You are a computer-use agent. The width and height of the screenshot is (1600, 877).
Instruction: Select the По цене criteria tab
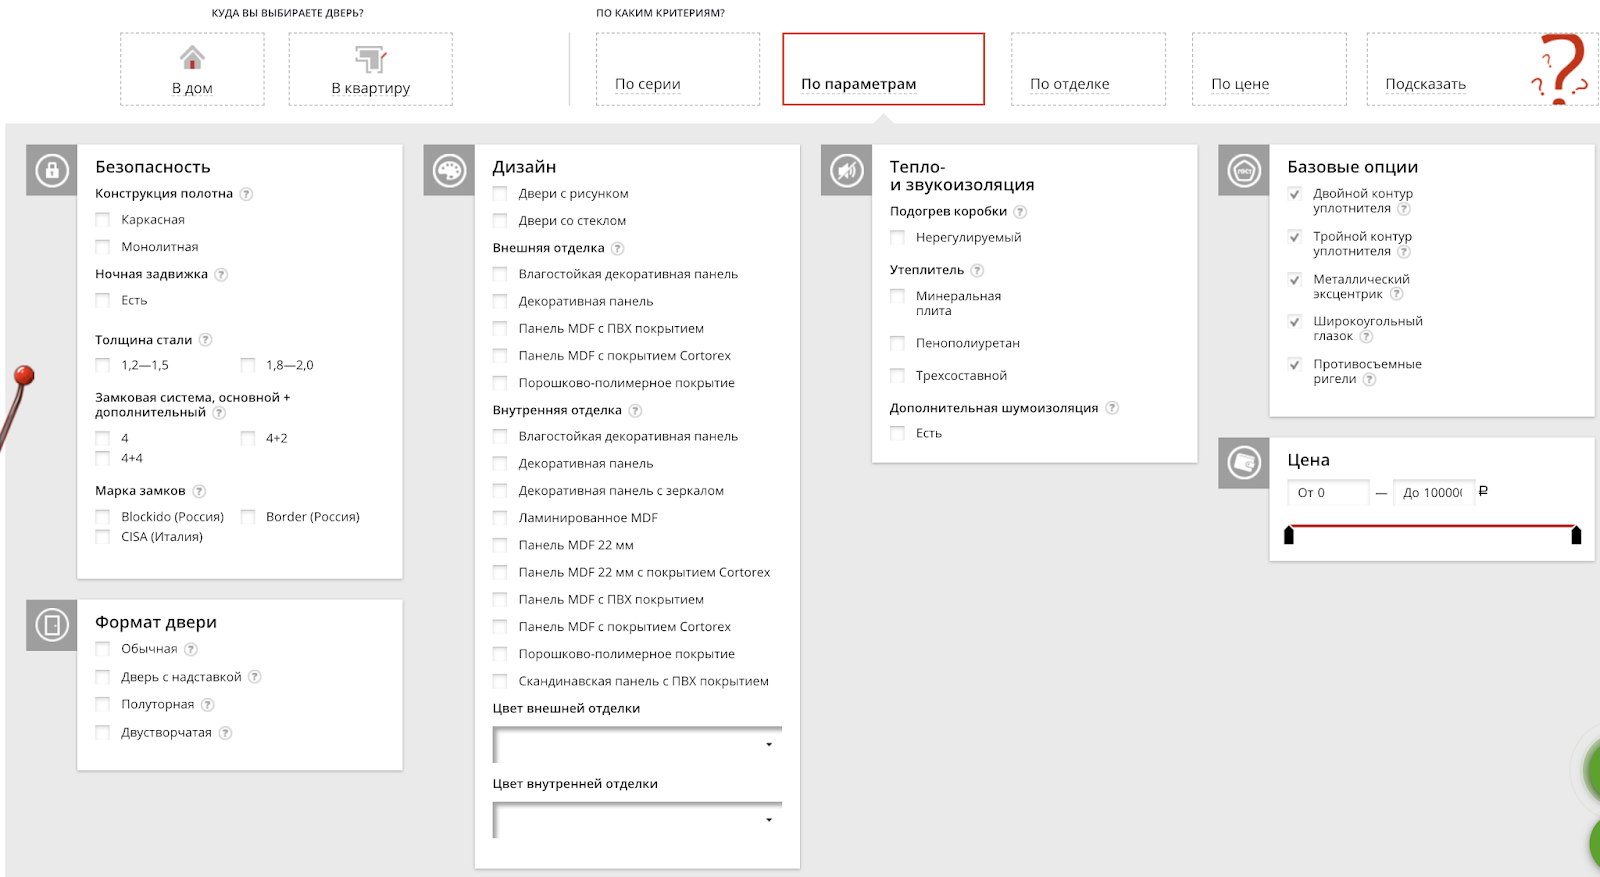pyautogui.click(x=1268, y=69)
